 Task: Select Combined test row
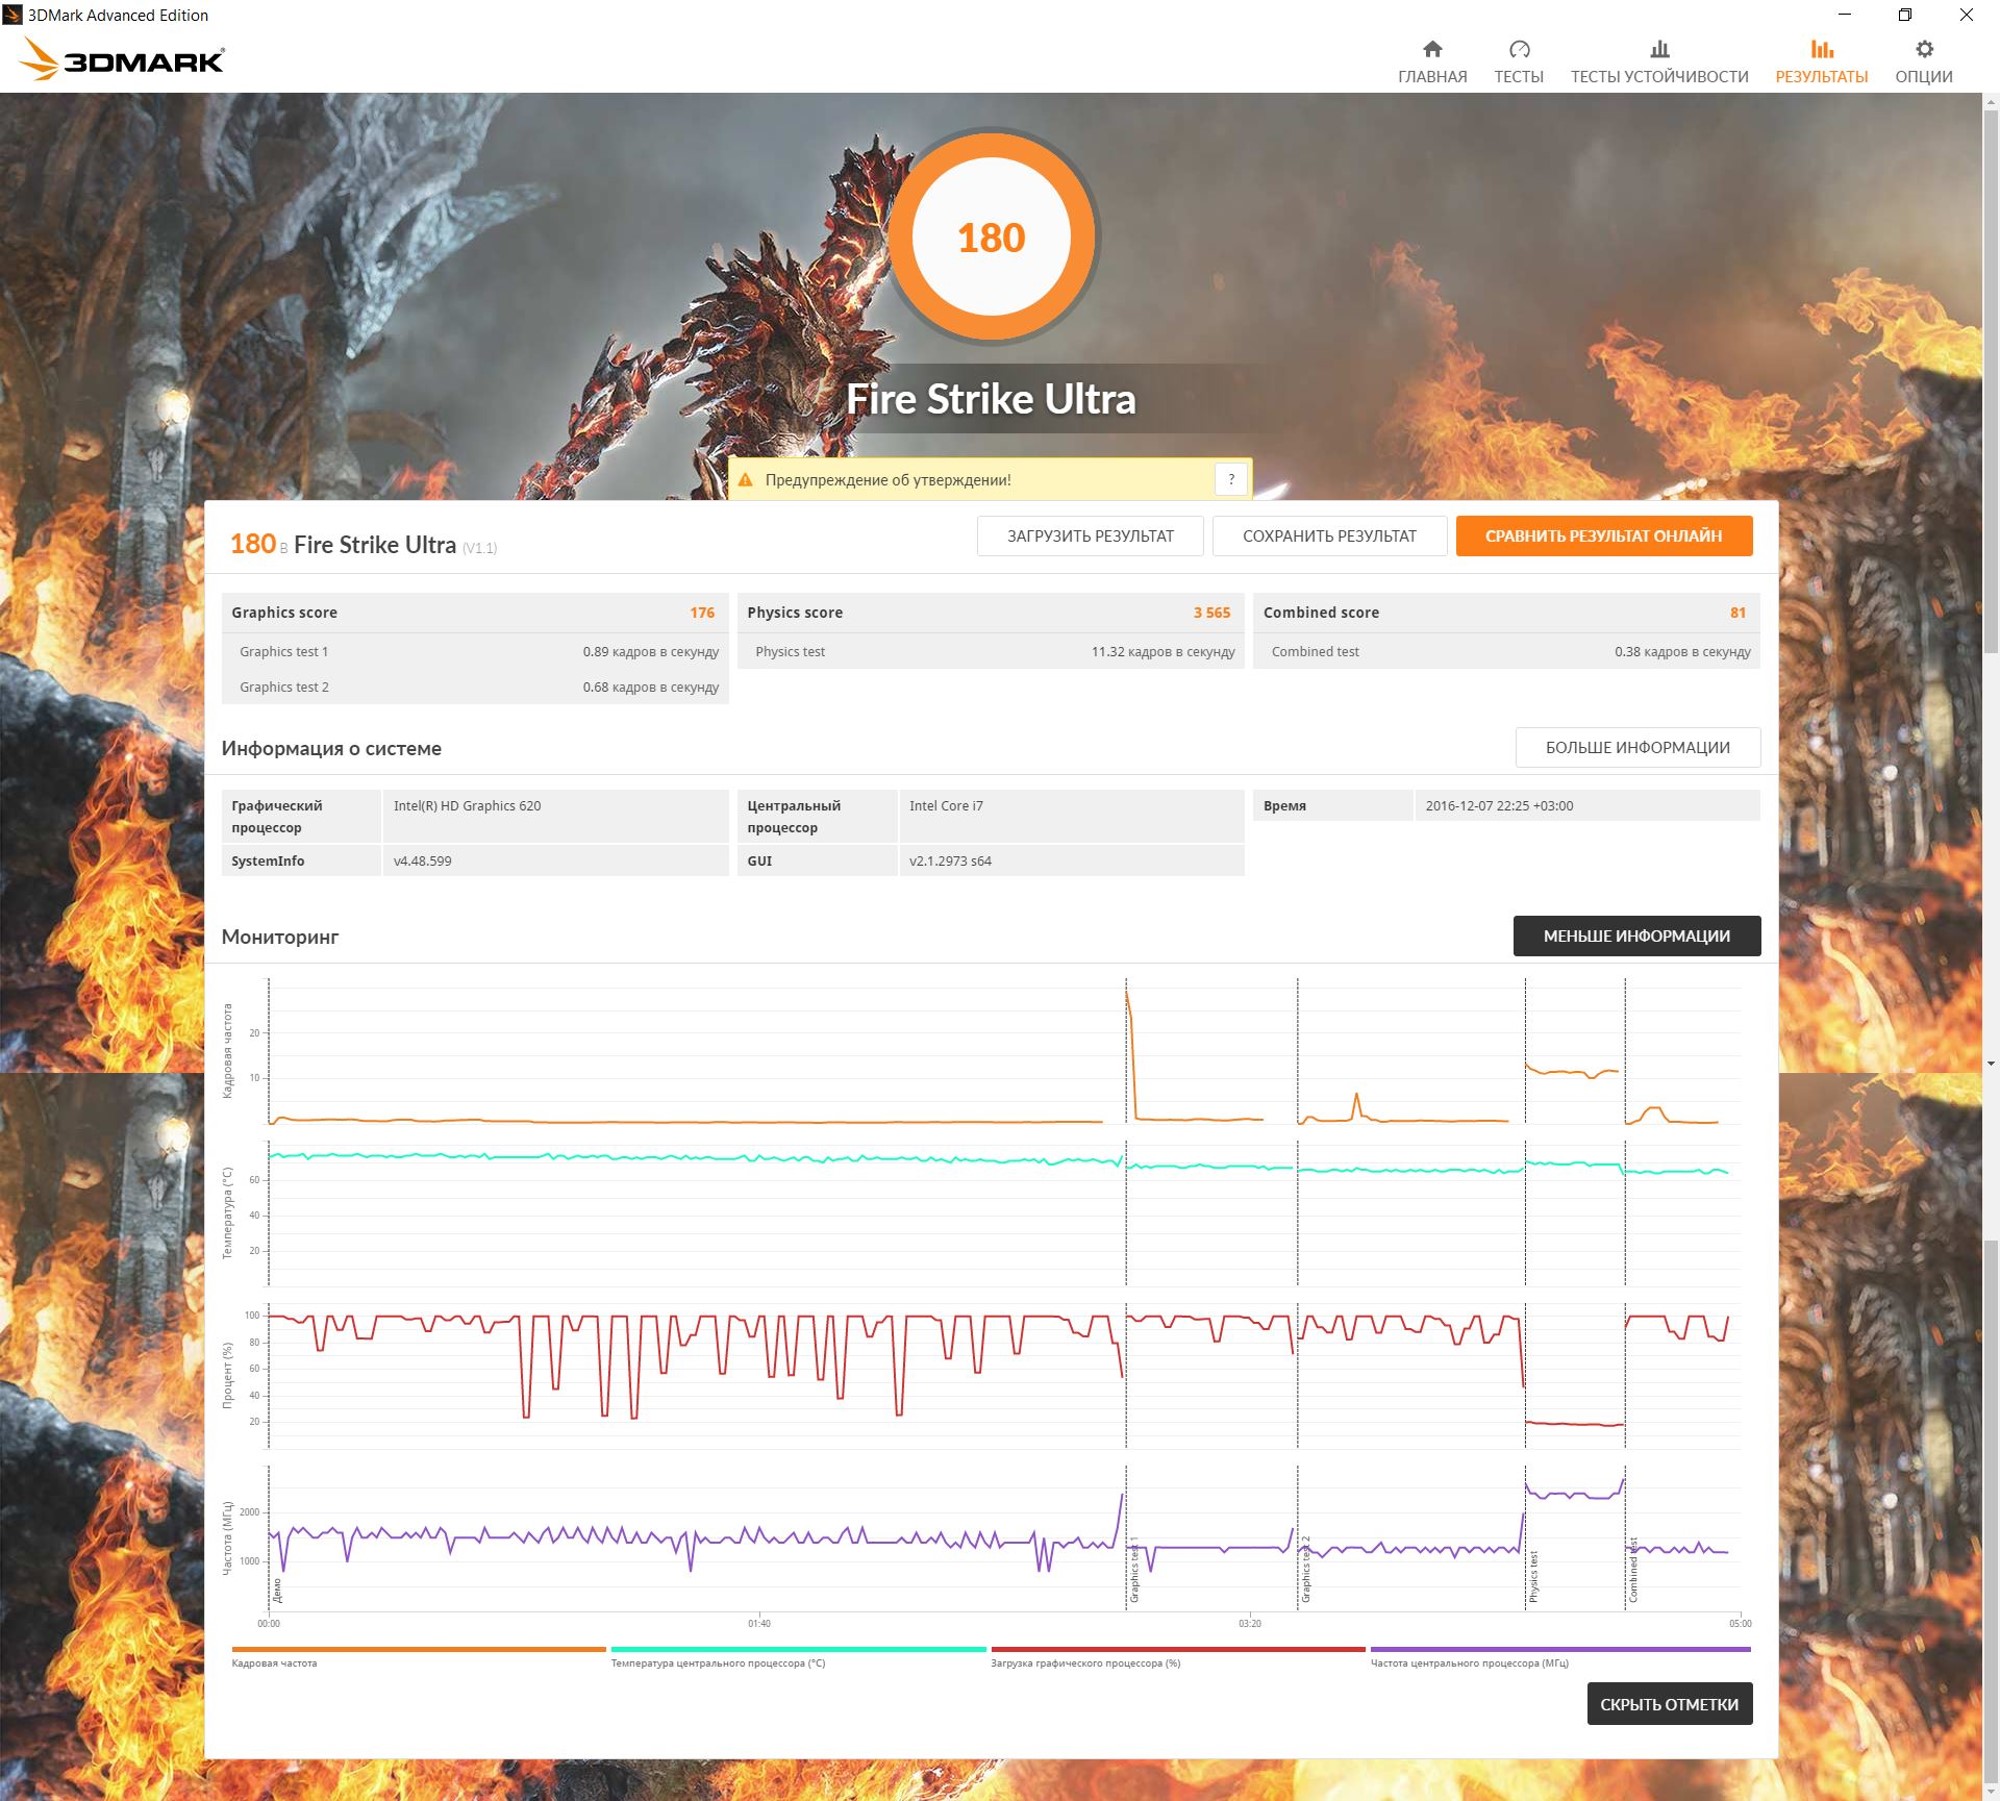coord(1506,652)
